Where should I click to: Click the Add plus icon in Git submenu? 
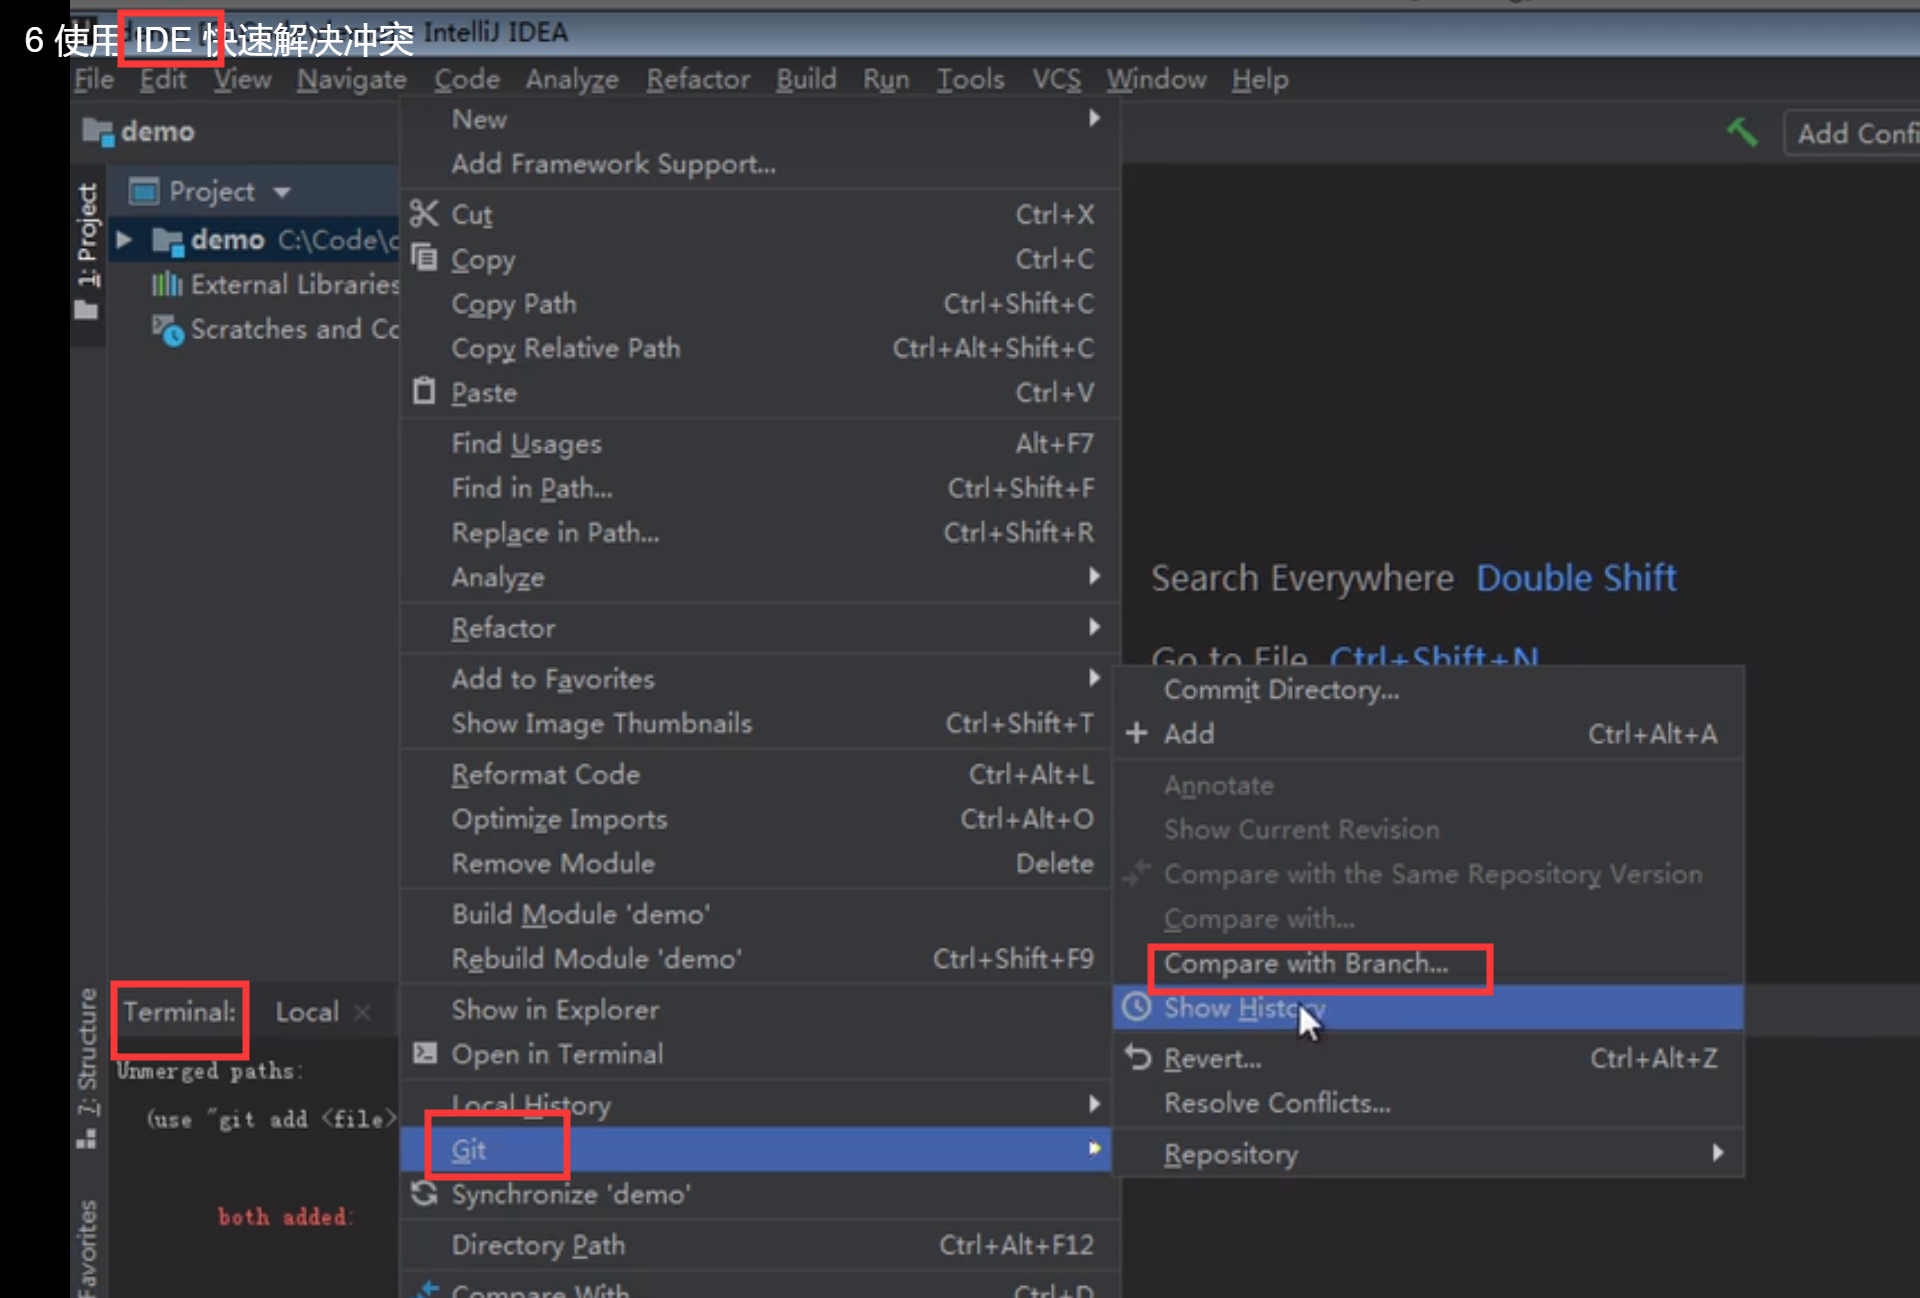[x=1137, y=733]
